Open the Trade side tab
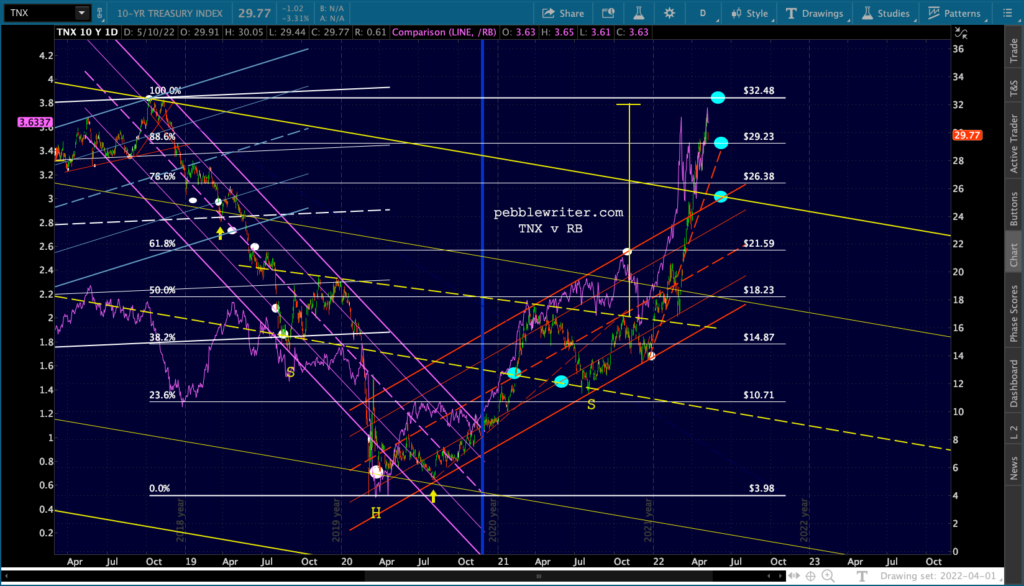 click(1014, 50)
